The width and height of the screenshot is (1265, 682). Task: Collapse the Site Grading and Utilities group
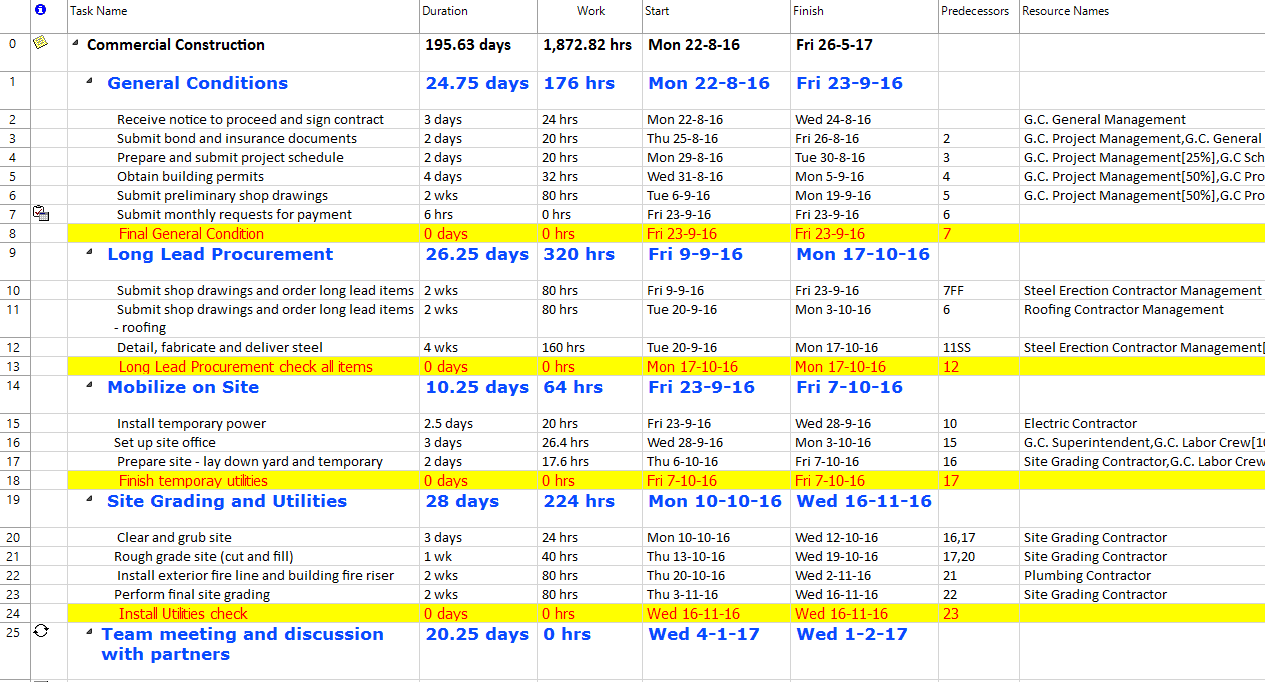89,501
